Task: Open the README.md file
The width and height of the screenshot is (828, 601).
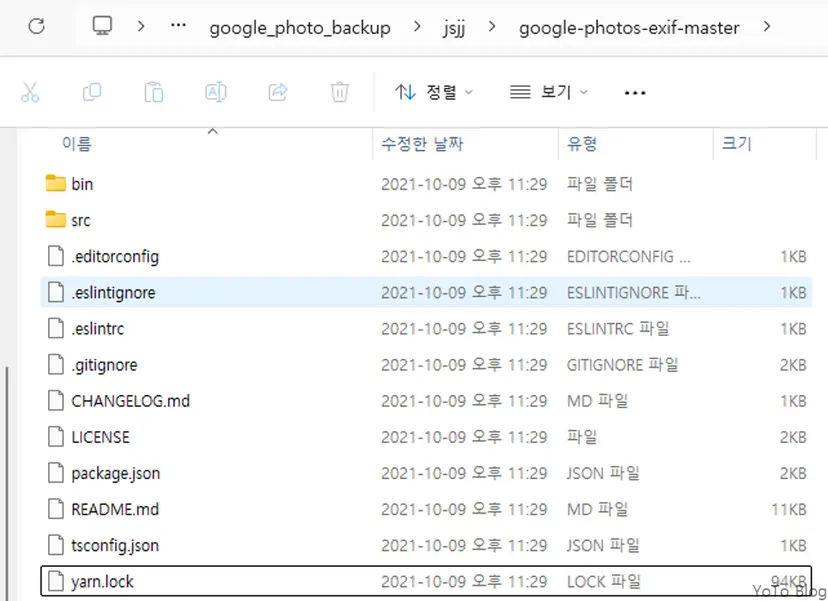Action: pyautogui.click(x=114, y=509)
